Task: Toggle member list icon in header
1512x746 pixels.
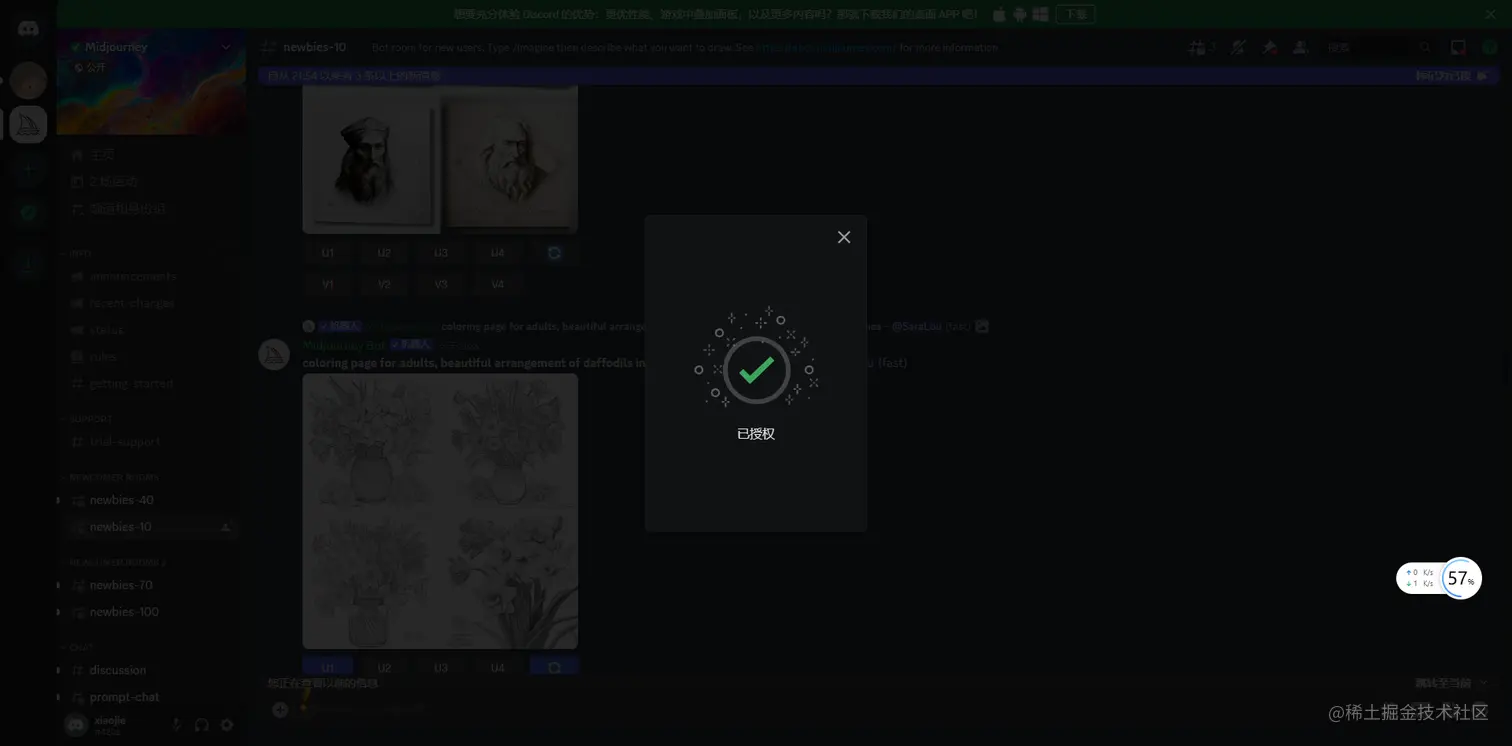Action: coord(1300,47)
